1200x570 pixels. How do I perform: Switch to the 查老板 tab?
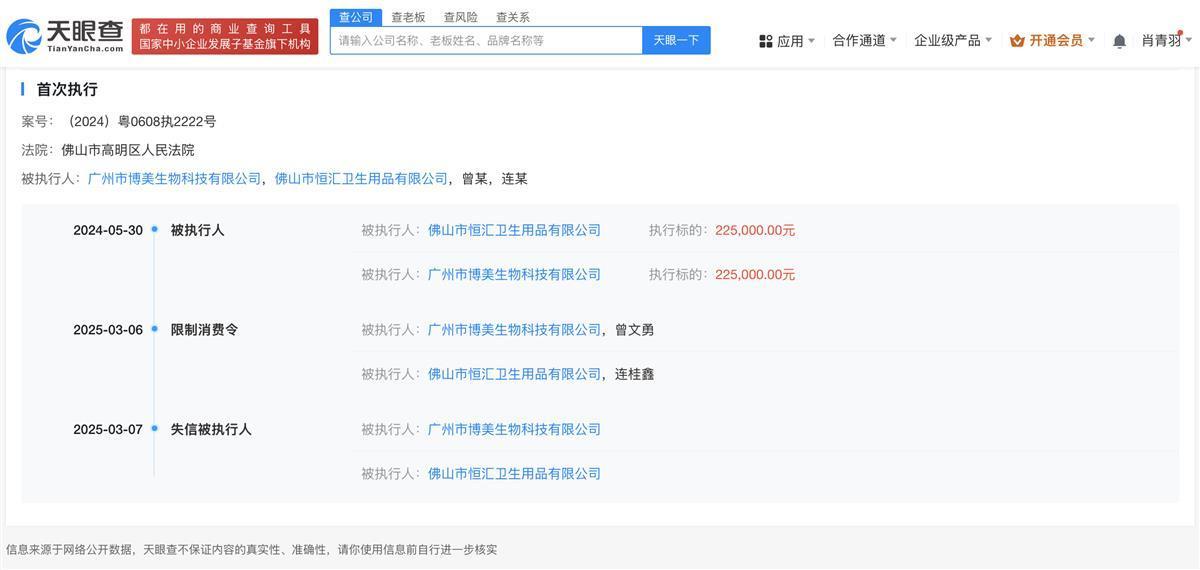point(408,17)
